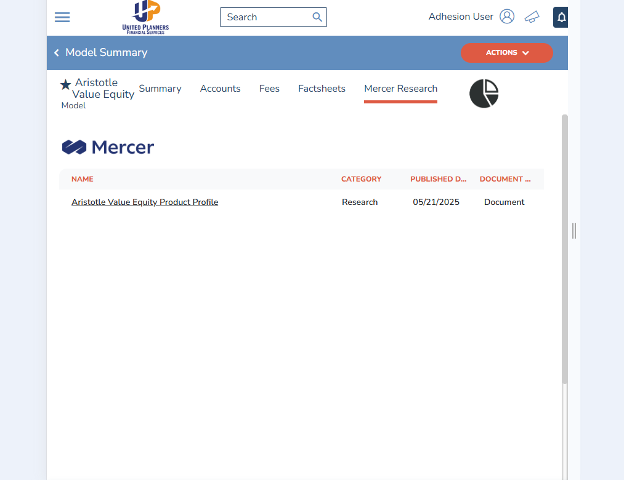Click the Document type cell

click(504, 202)
